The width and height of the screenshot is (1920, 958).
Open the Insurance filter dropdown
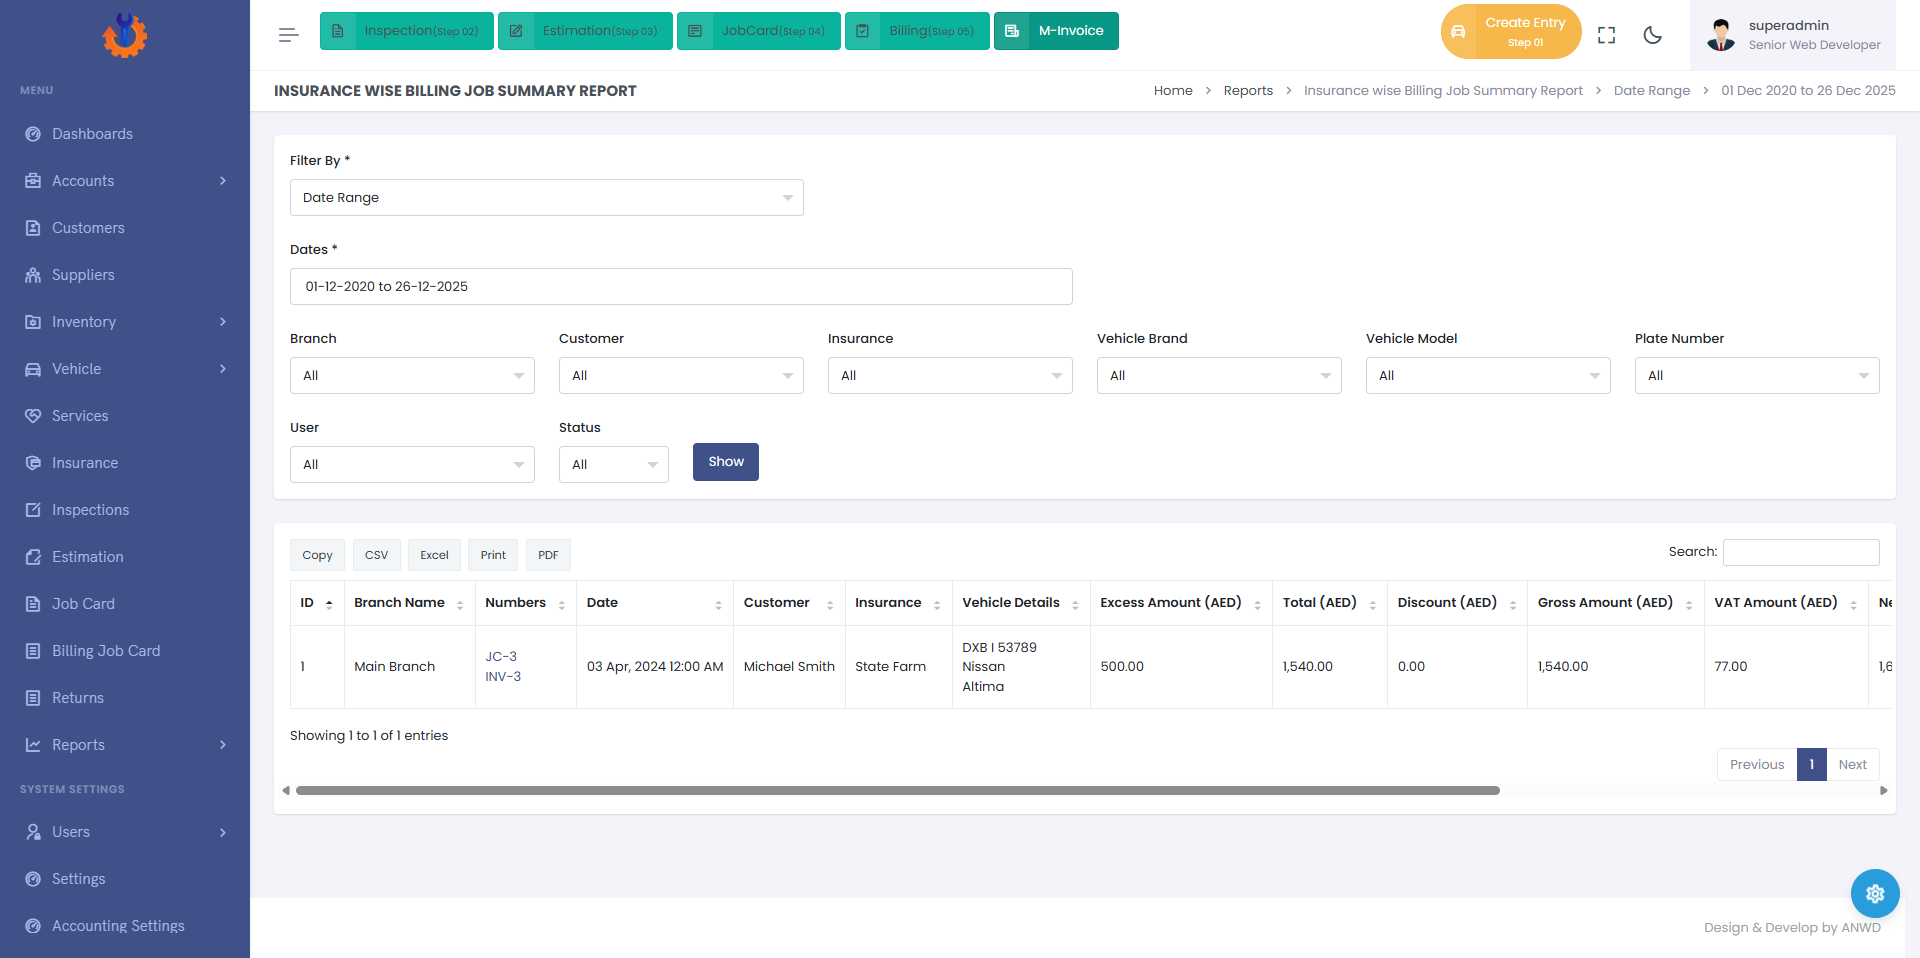pyautogui.click(x=950, y=376)
